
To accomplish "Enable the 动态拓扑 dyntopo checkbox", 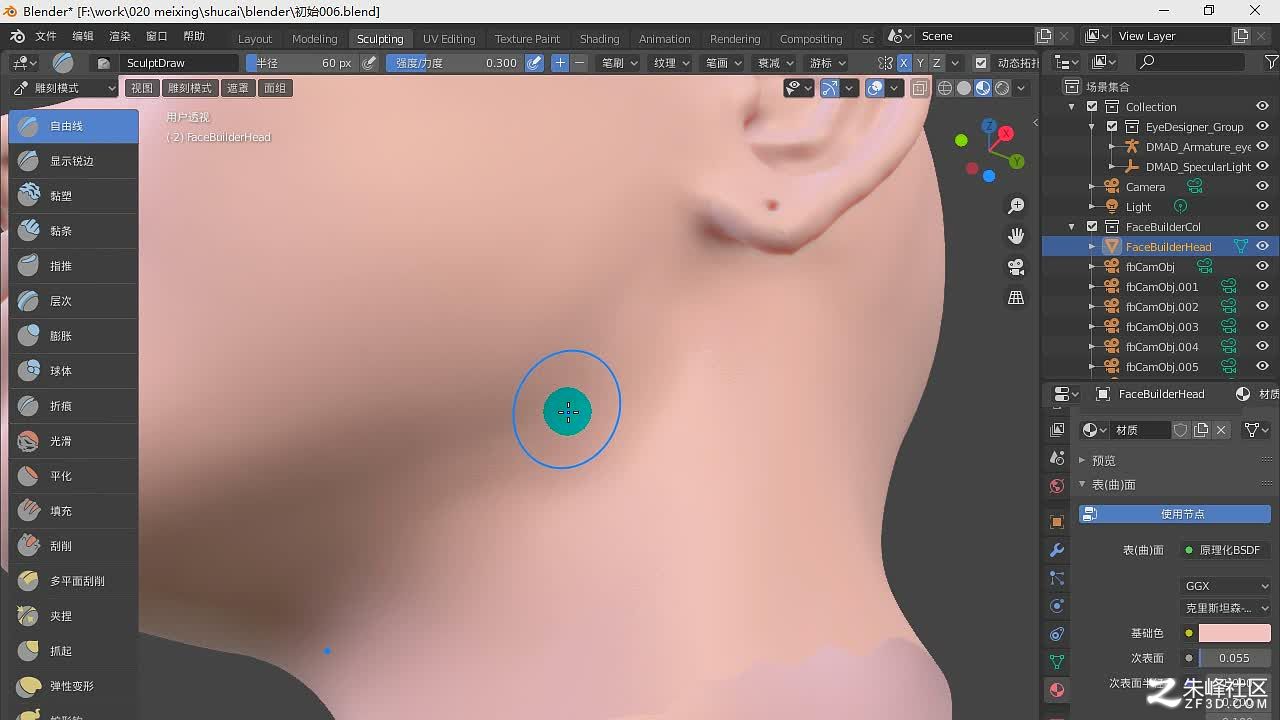I will tap(981, 63).
